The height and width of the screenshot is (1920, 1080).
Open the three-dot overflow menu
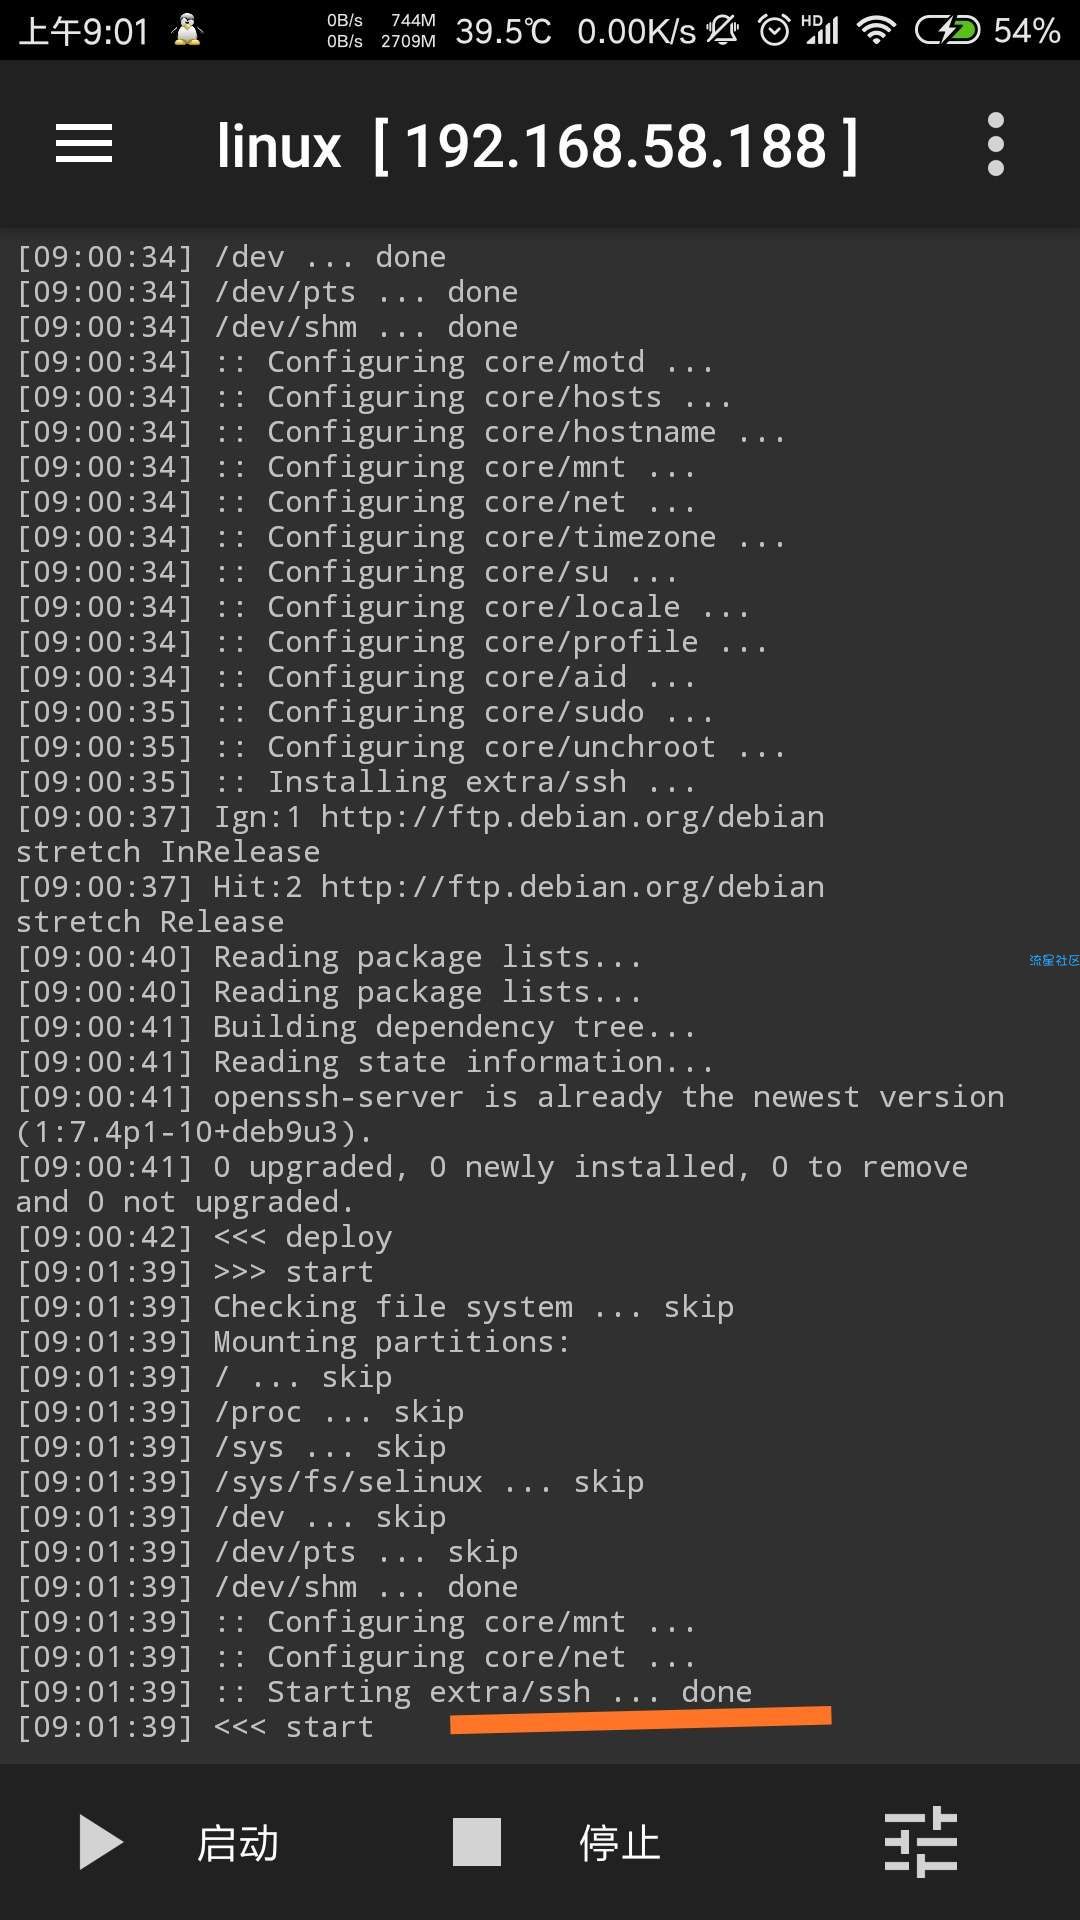point(995,144)
